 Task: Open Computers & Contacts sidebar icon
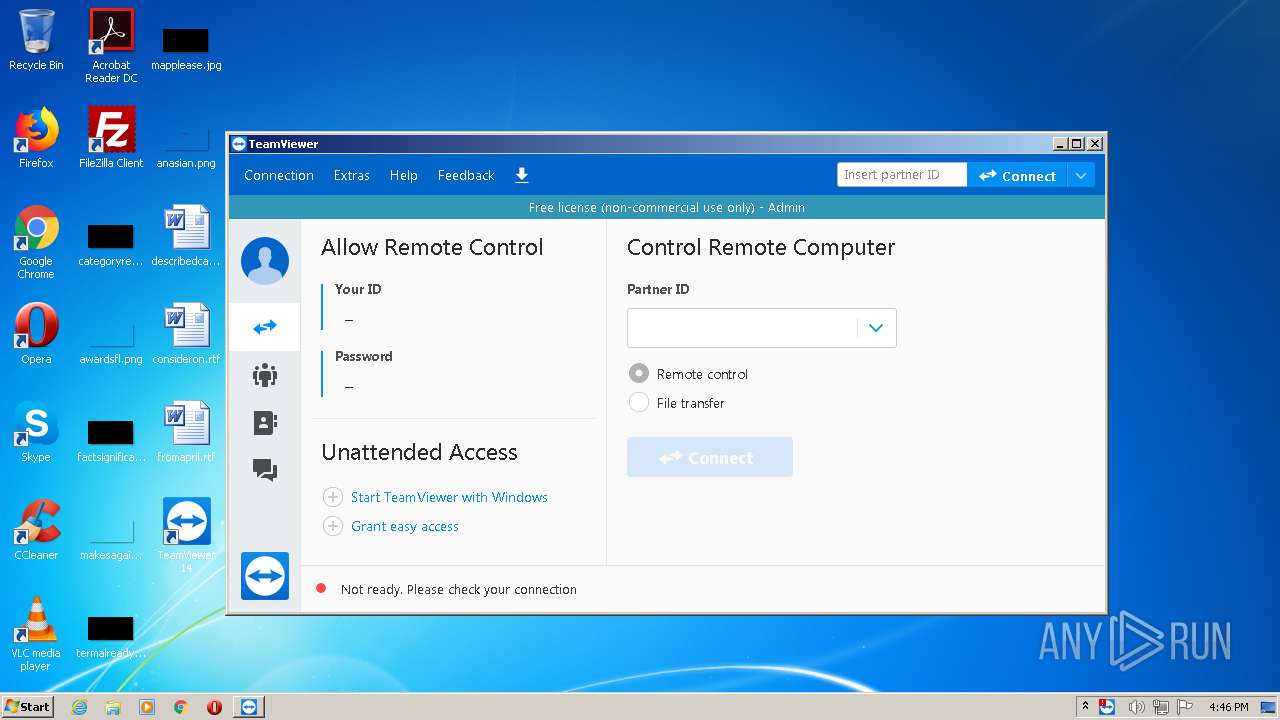(x=265, y=423)
